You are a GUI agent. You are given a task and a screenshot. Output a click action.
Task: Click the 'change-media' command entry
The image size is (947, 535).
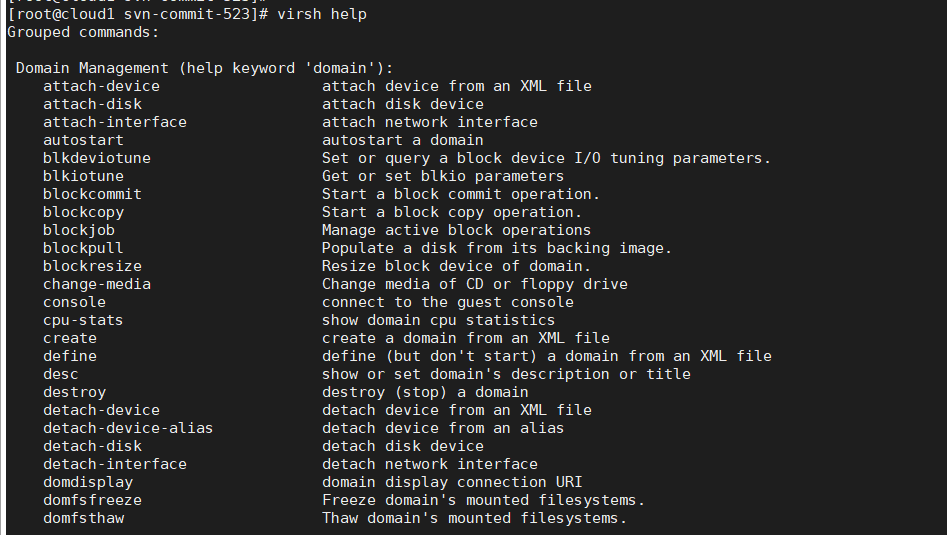click(x=97, y=284)
